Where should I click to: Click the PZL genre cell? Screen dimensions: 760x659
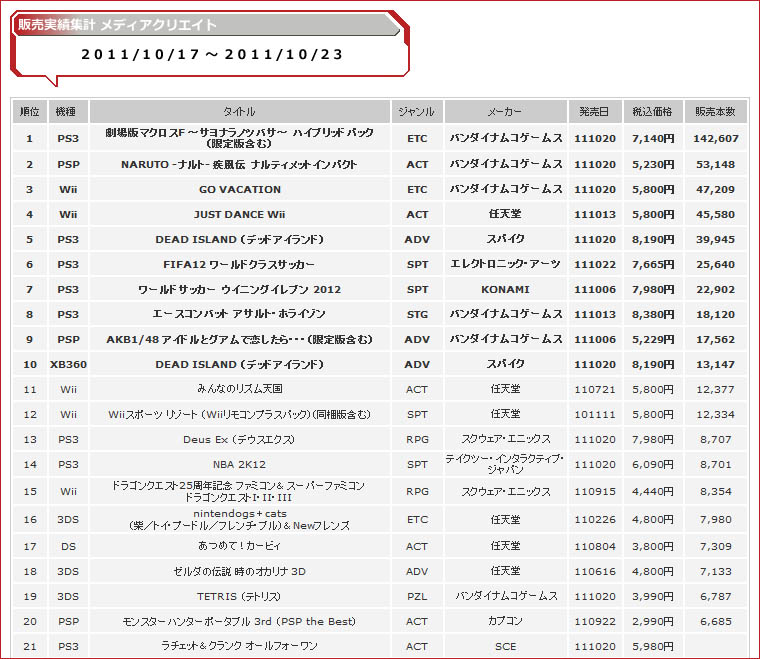coord(417,596)
